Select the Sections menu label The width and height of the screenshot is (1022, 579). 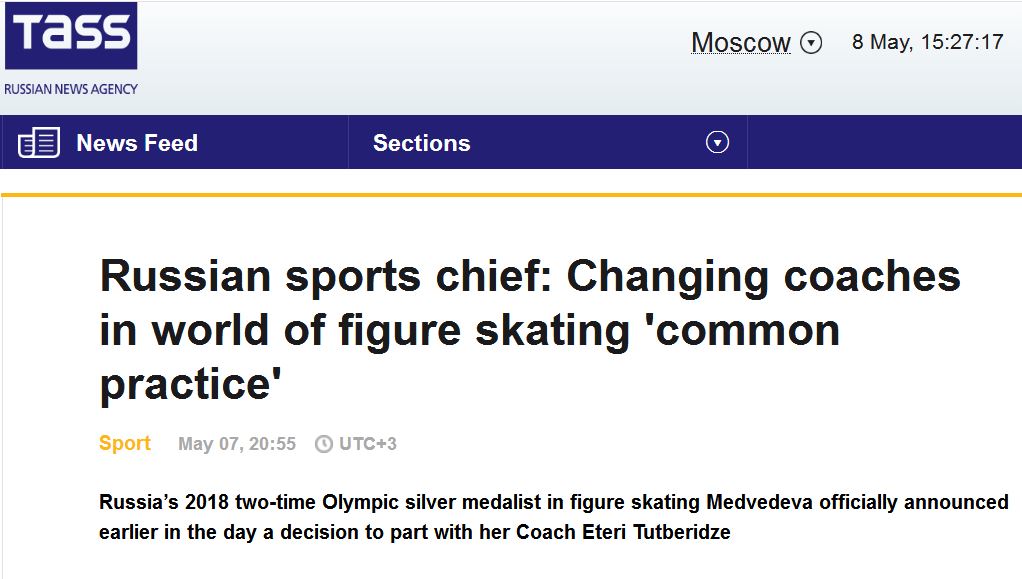click(x=421, y=143)
